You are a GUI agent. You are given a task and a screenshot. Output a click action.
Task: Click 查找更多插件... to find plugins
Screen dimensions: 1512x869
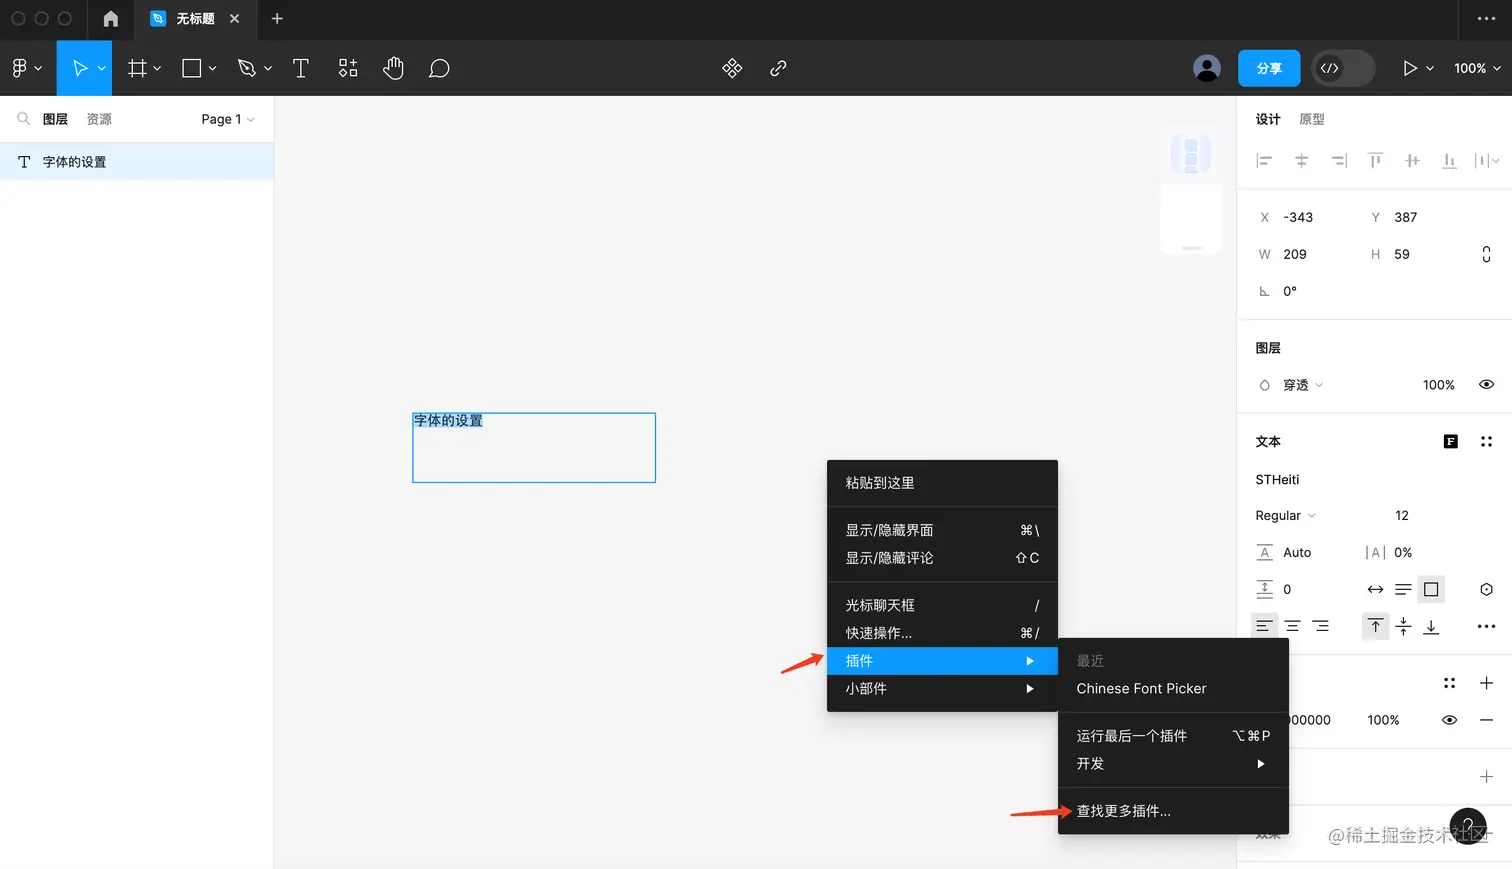point(1173,811)
